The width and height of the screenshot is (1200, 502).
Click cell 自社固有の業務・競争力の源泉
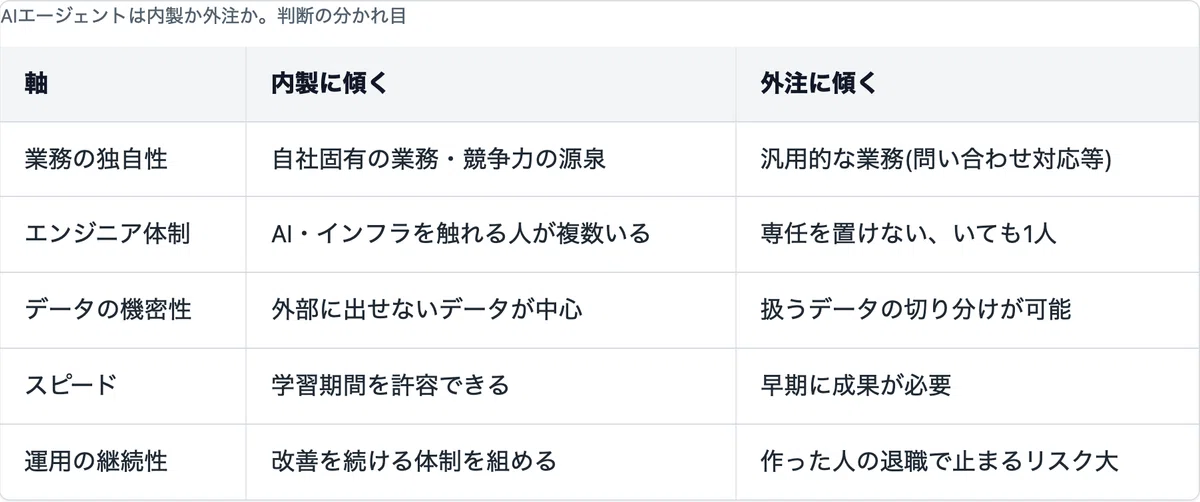tap(438, 160)
